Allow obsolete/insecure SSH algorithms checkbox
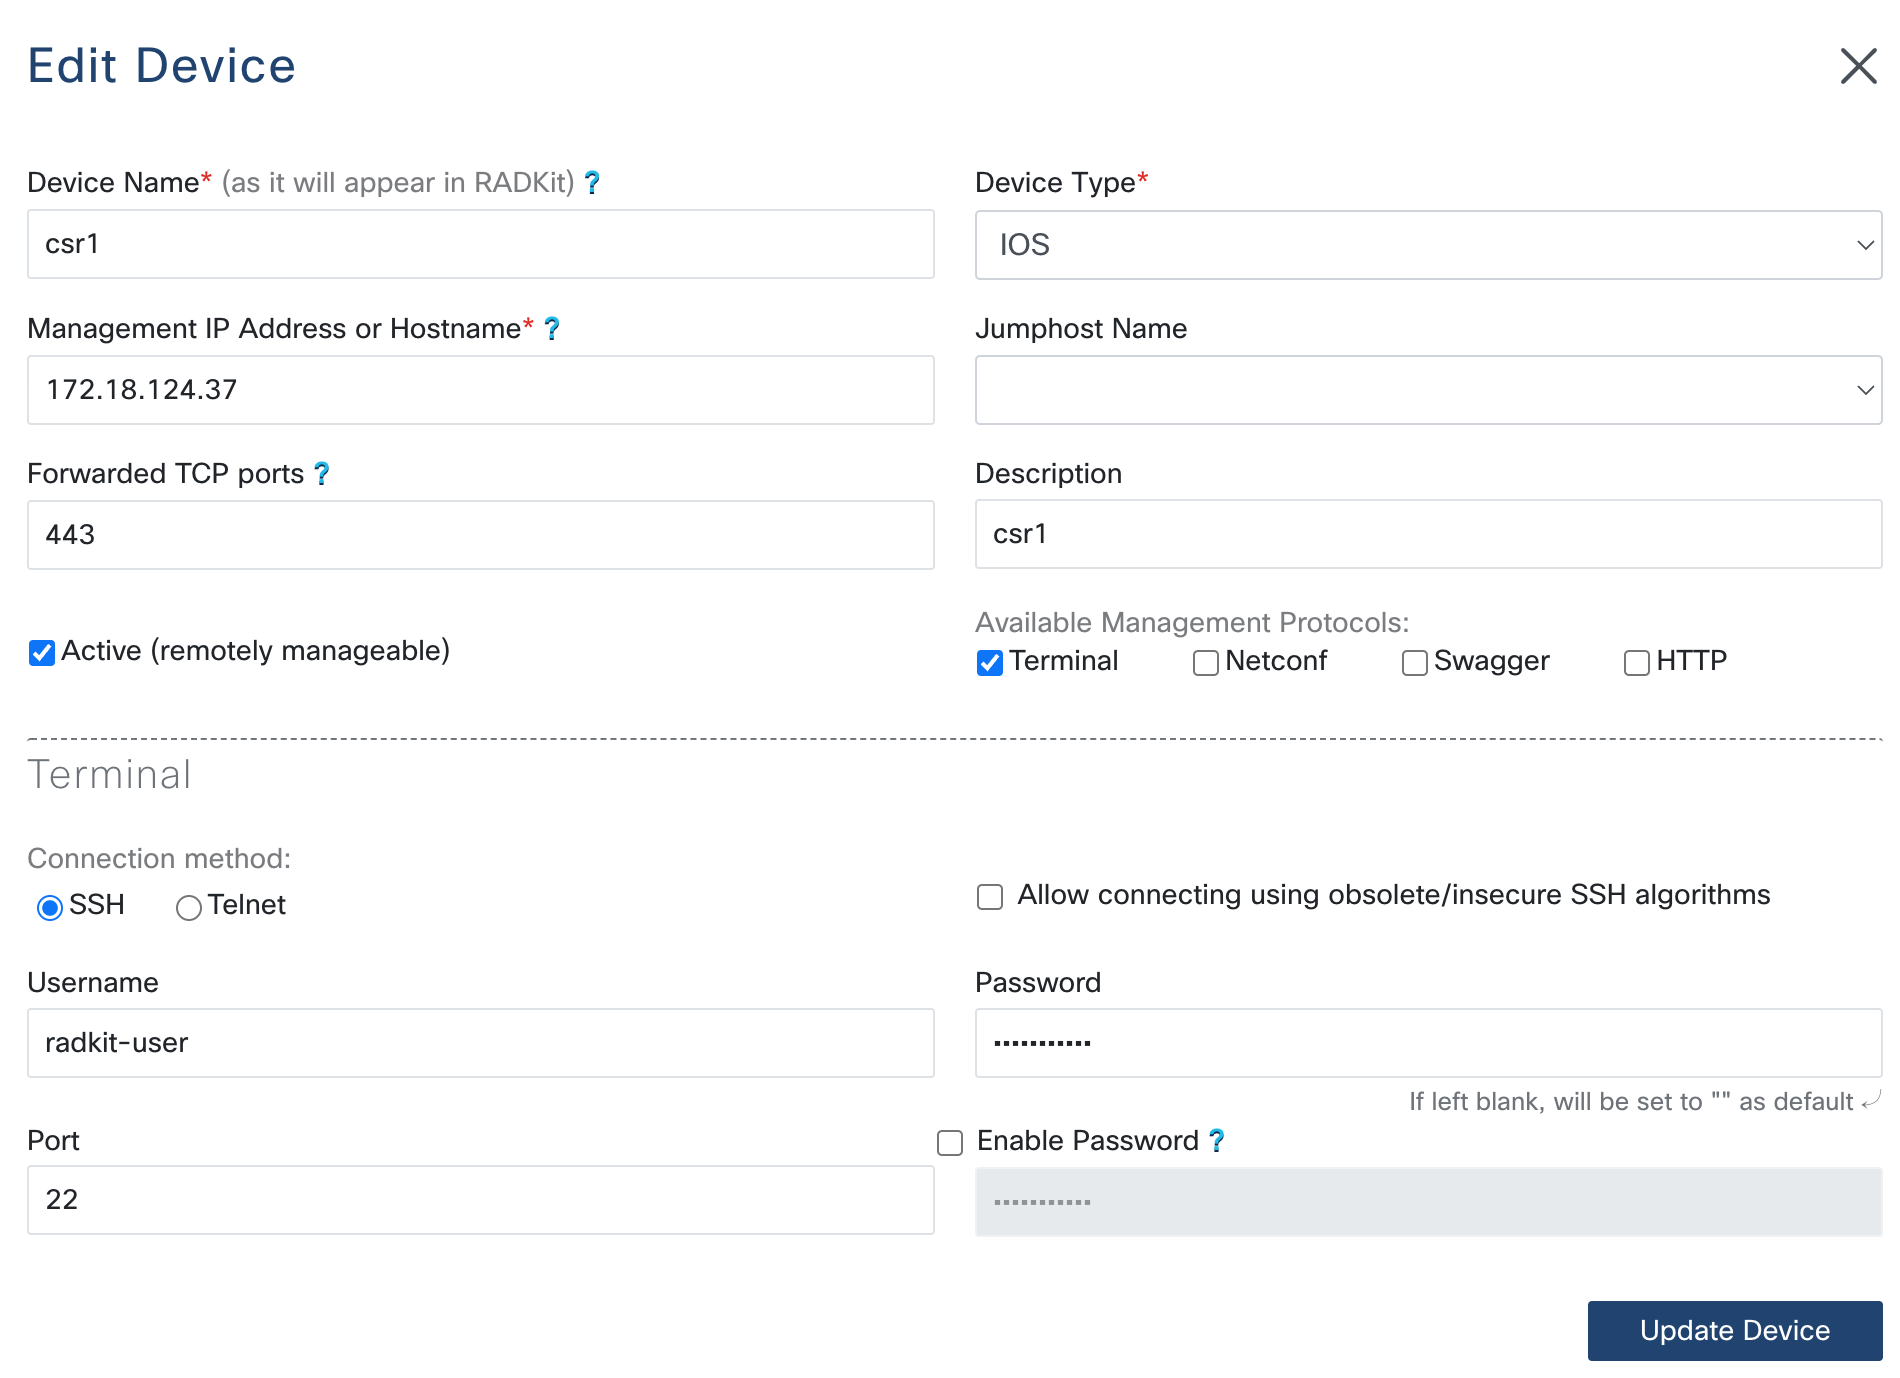The image size is (1900, 1378). click(x=990, y=897)
